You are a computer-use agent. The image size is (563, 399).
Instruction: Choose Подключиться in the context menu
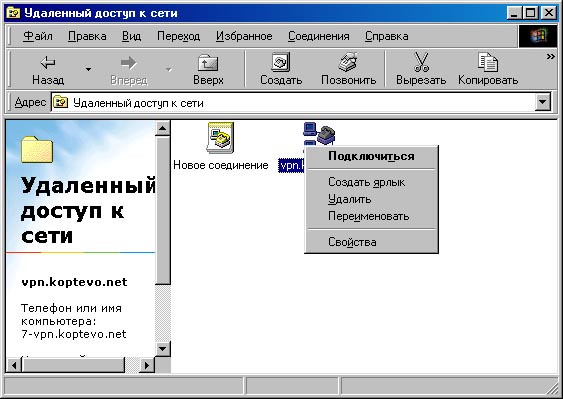371,156
